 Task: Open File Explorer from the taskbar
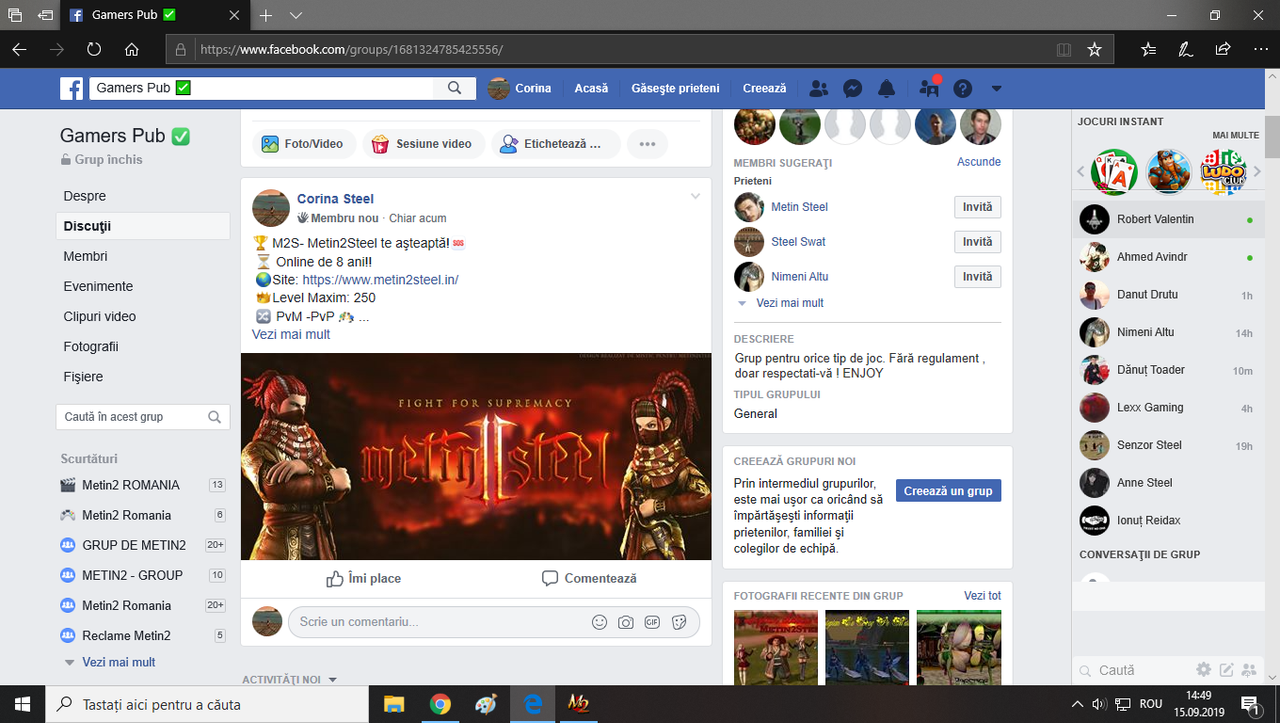tap(394, 704)
